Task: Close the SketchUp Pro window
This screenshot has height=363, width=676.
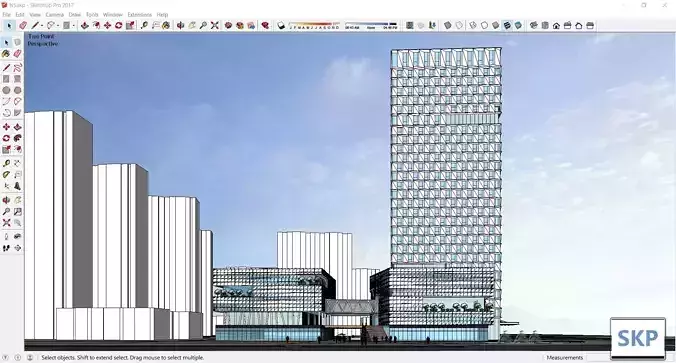Action: tap(664, 5)
